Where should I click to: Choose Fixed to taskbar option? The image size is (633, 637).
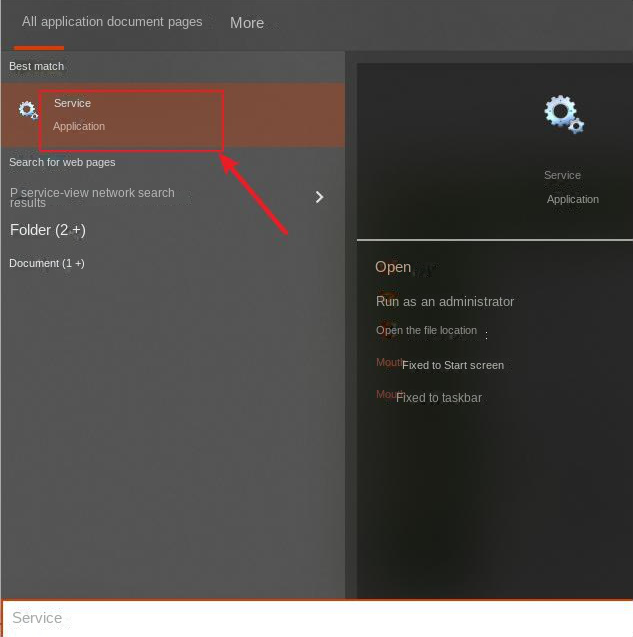(x=439, y=397)
